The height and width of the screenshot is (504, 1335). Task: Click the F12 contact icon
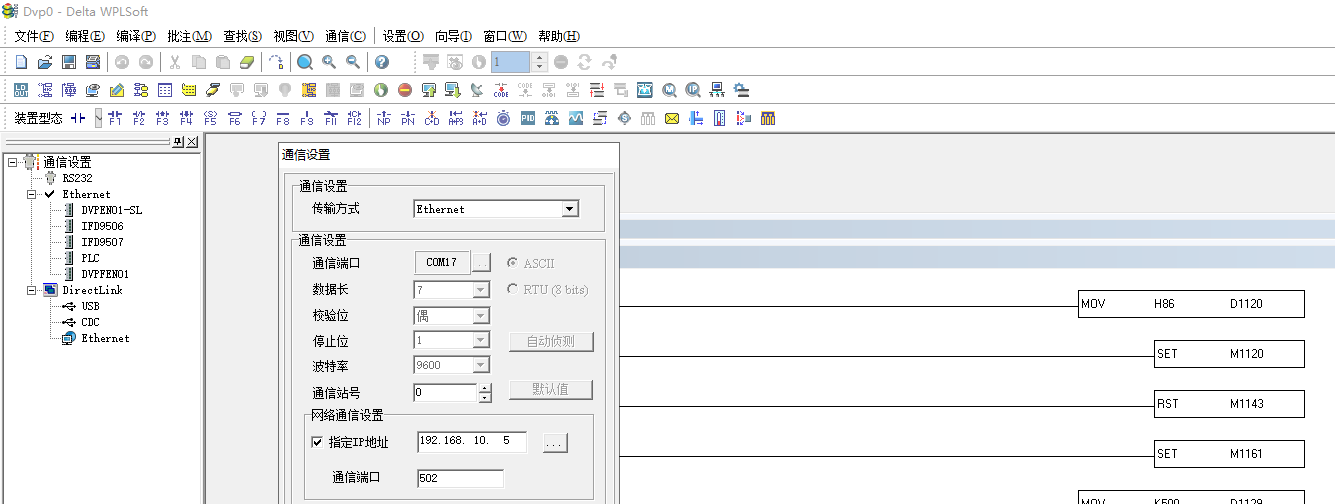click(x=354, y=118)
